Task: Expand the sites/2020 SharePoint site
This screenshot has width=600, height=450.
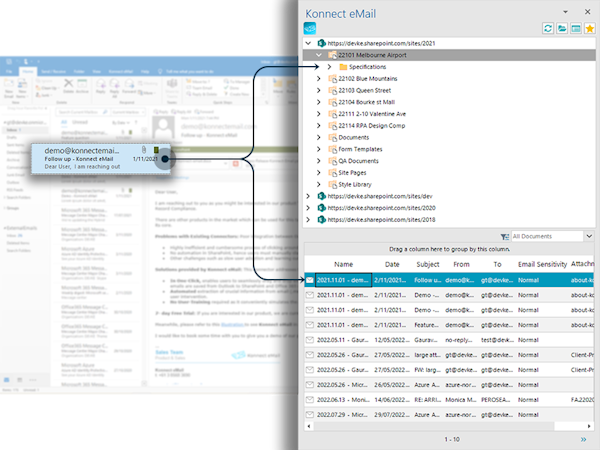Action: (x=308, y=208)
